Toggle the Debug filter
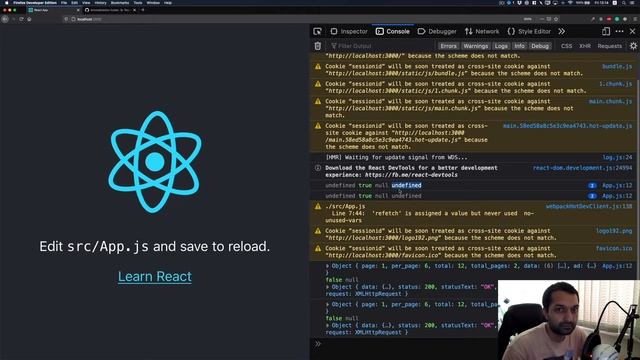This screenshot has height=360, width=640. (x=540, y=46)
